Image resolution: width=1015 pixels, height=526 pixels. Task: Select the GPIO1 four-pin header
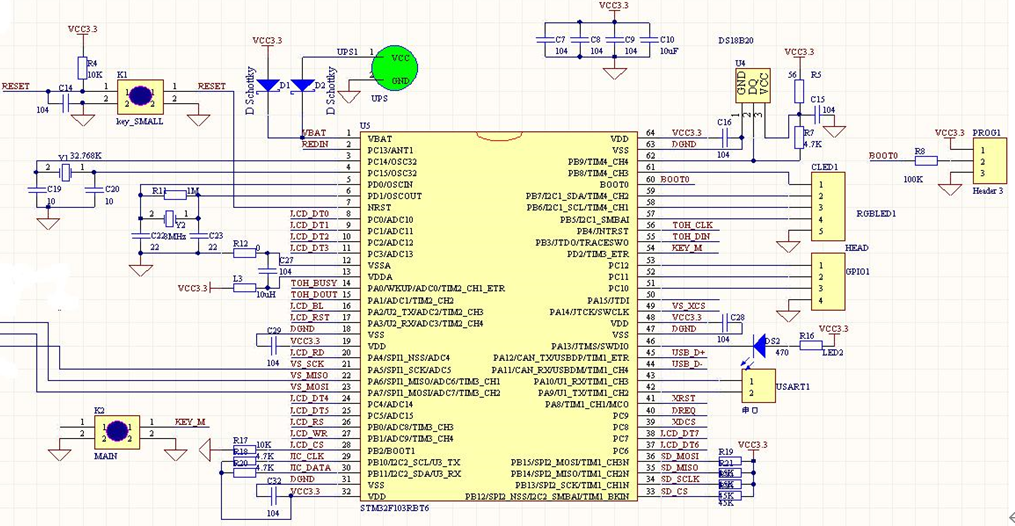pos(828,282)
